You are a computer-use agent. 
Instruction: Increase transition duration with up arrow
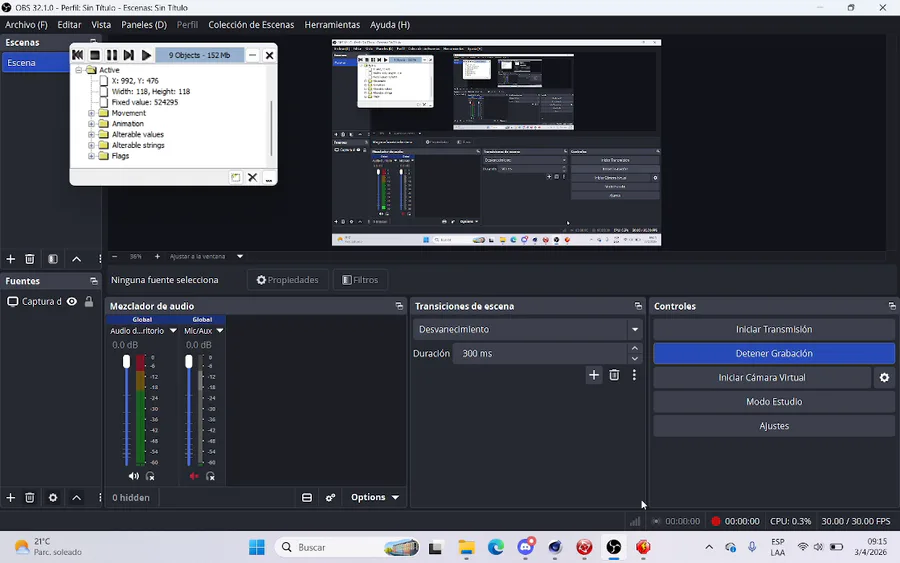pyautogui.click(x=634, y=348)
